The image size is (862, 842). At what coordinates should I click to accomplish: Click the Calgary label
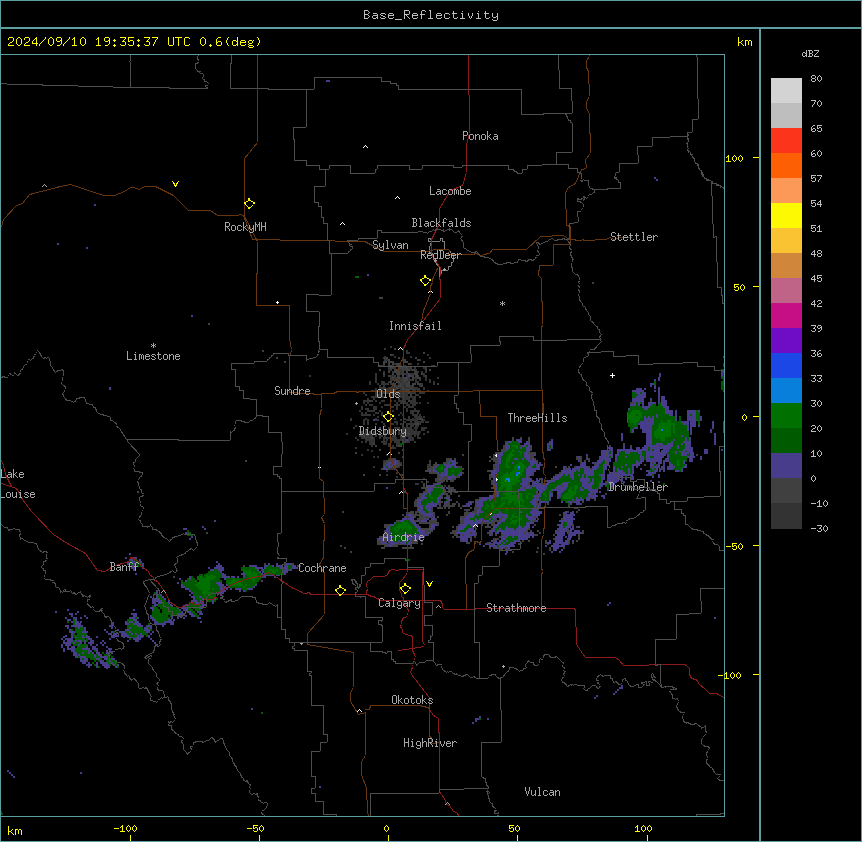pyautogui.click(x=399, y=603)
